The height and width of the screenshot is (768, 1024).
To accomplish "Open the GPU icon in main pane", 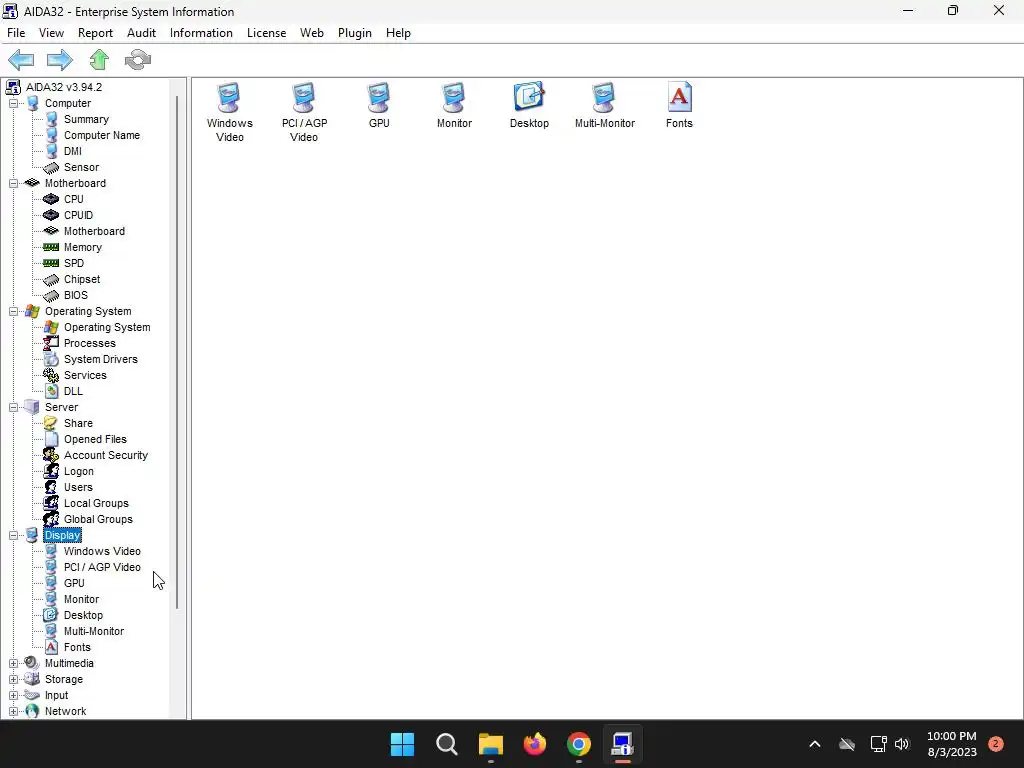I will (x=379, y=106).
